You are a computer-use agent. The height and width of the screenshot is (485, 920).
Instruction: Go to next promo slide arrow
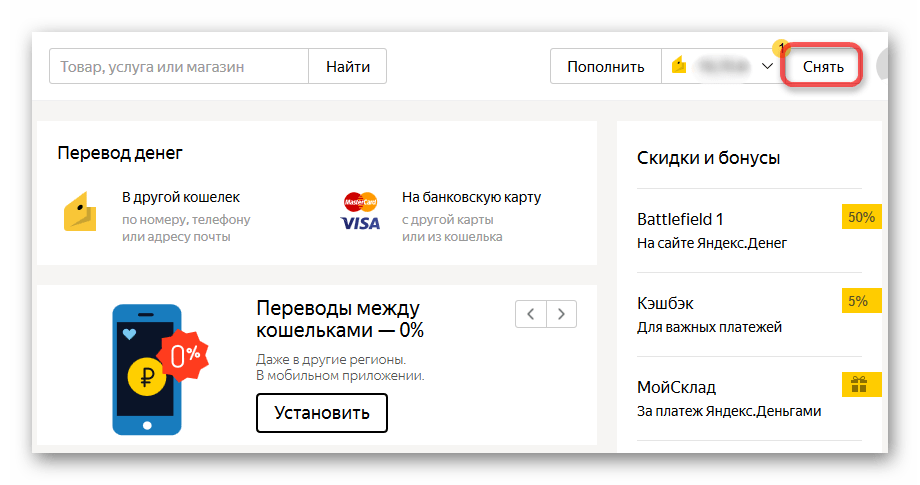[562, 313]
